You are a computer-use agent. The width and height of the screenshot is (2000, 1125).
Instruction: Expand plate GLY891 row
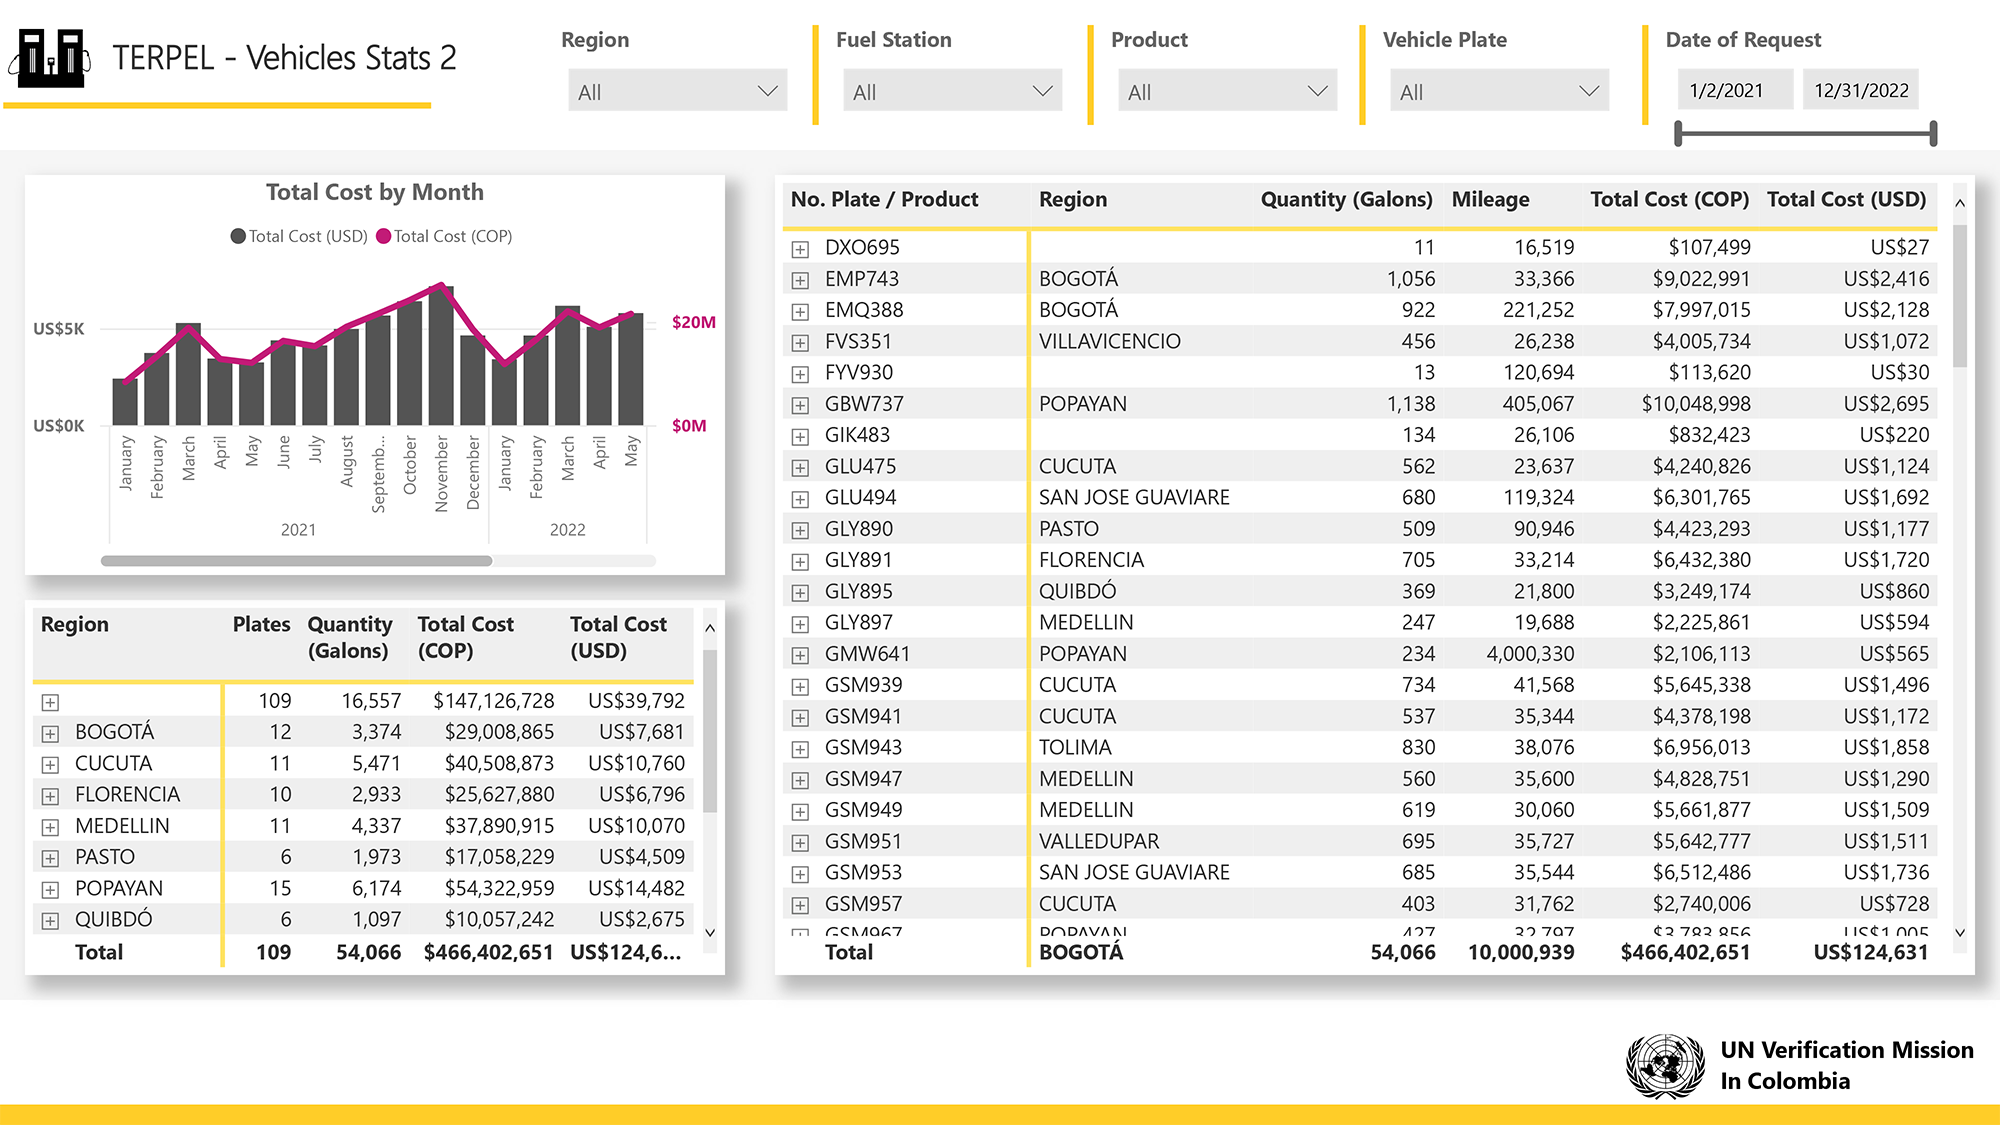800,561
